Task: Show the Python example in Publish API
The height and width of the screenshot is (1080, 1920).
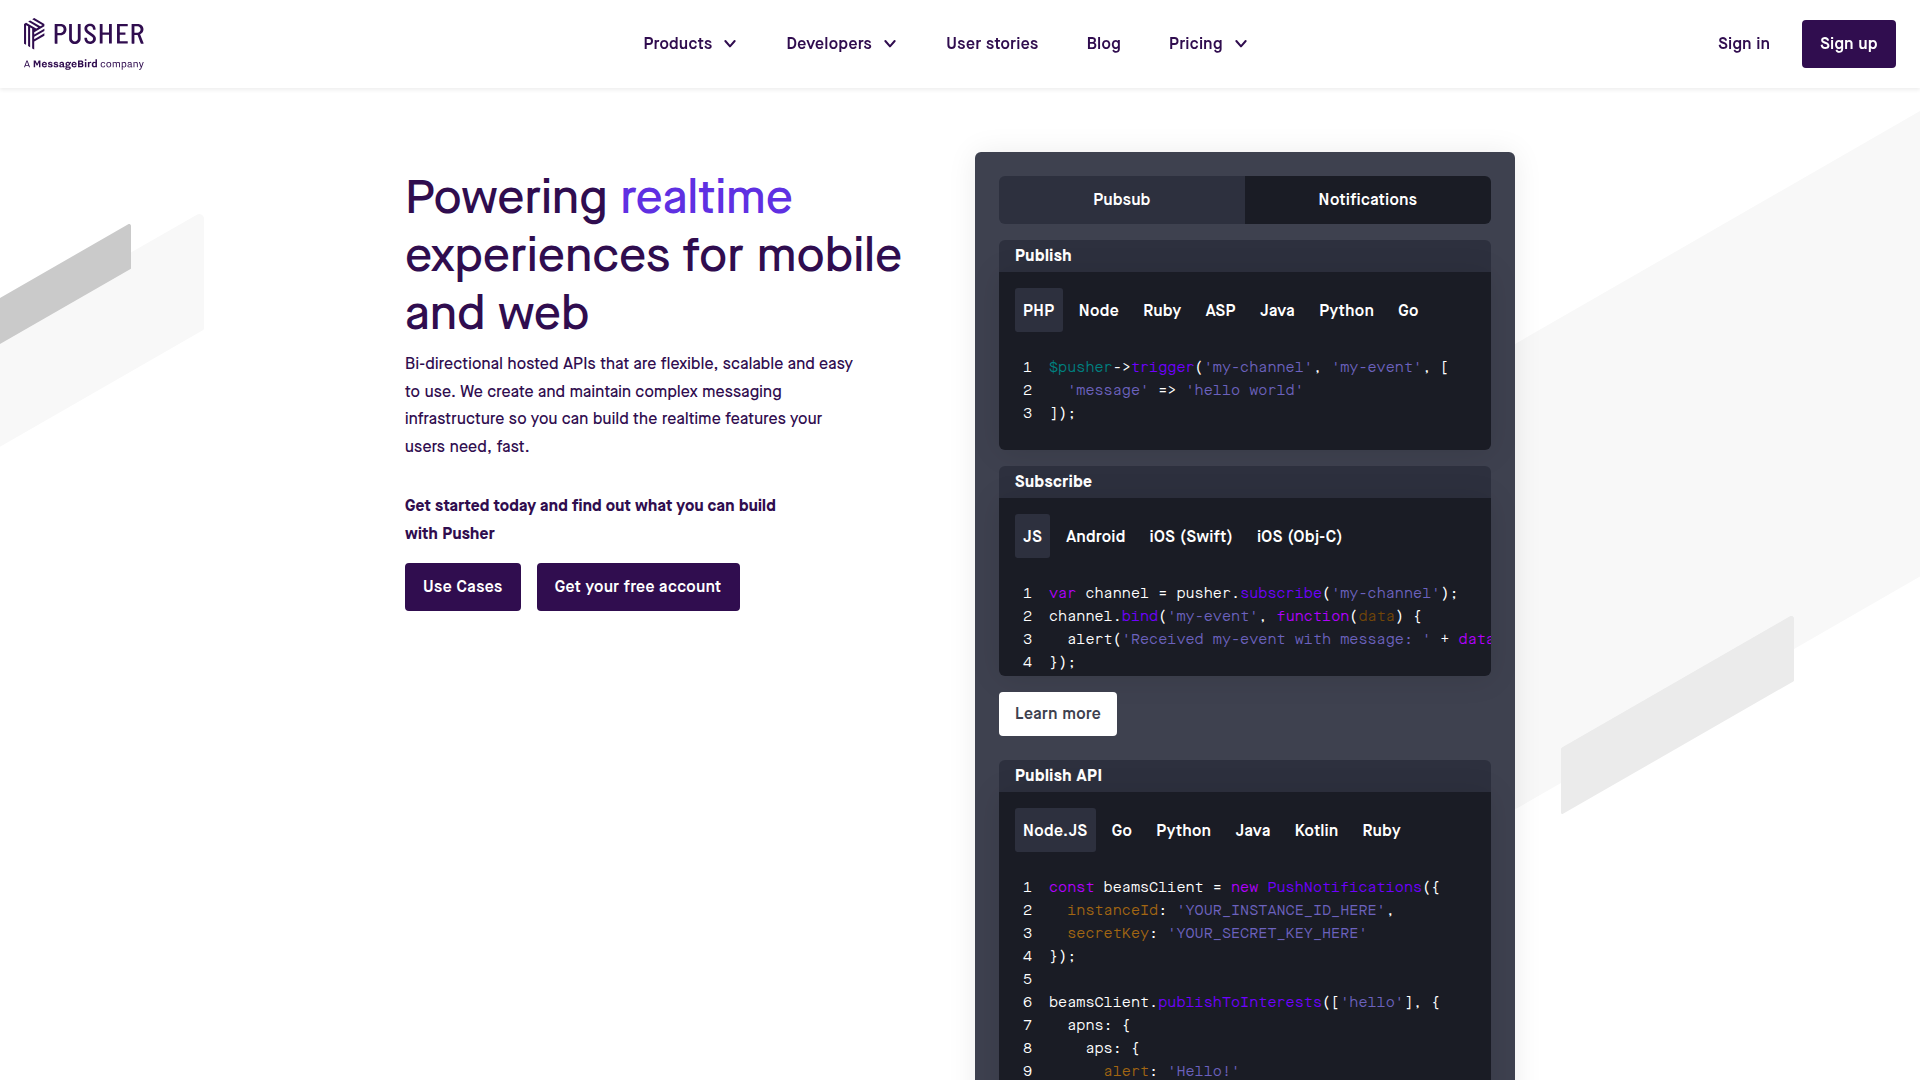Action: coord(1183,830)
